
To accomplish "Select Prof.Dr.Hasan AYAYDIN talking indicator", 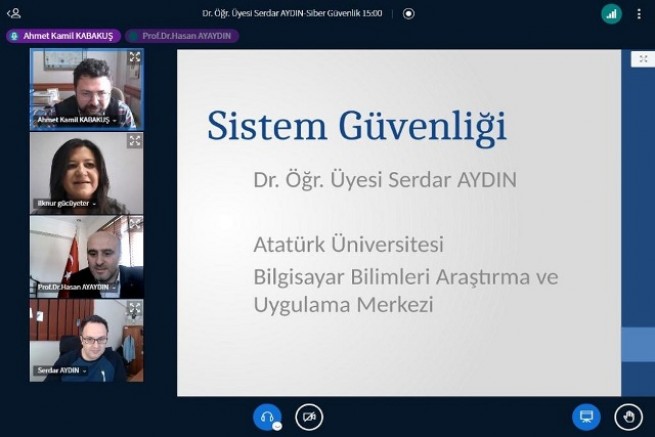I will (182, 36).
